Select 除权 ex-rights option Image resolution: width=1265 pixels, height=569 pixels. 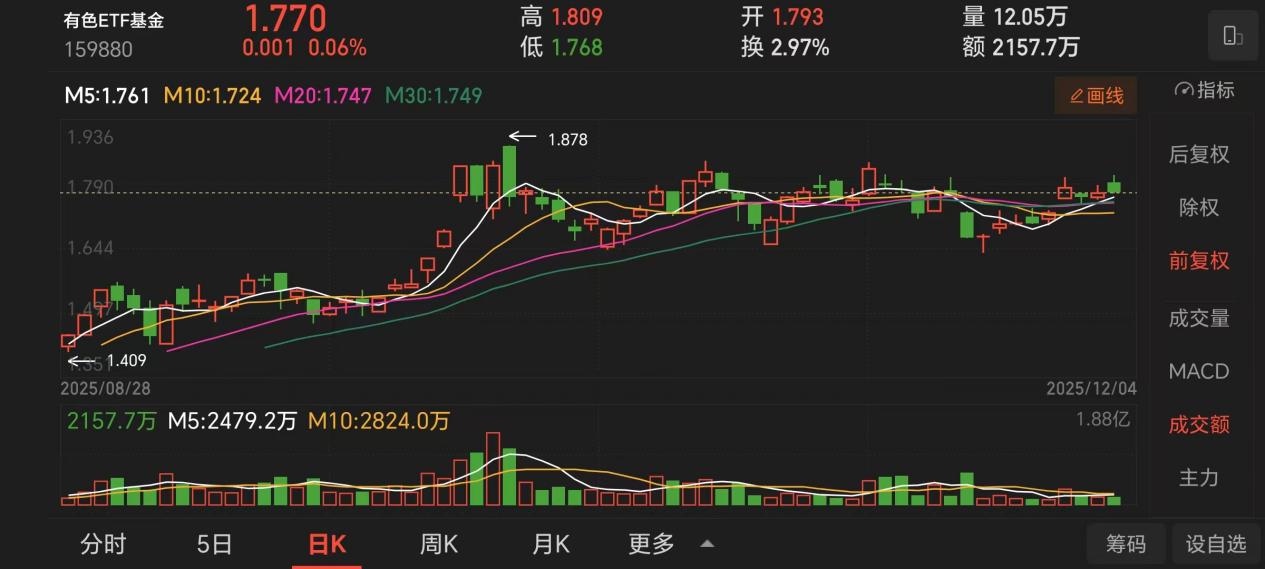pyautogui.click(x=1199, y=208)
